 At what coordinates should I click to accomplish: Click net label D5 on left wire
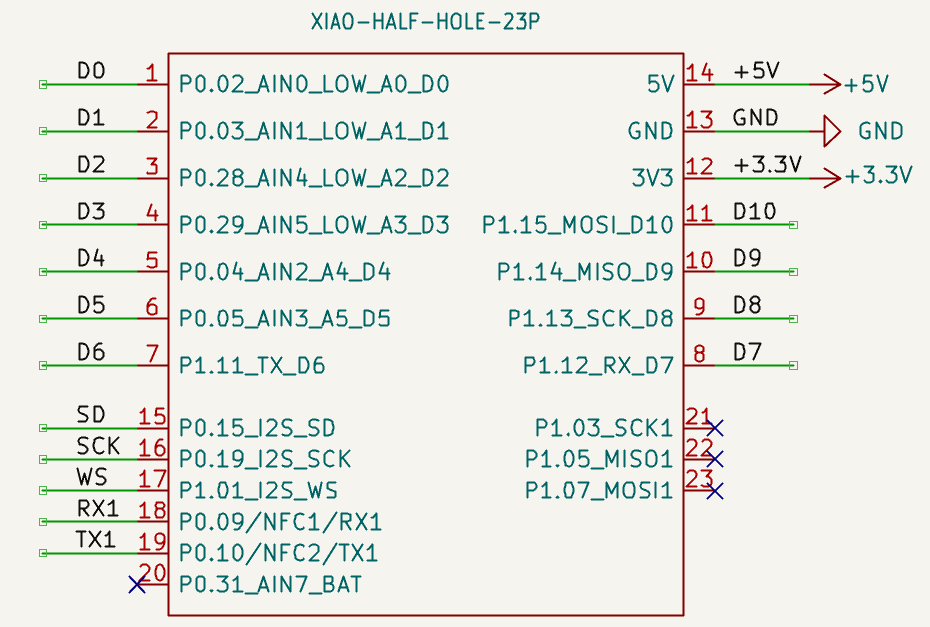point(91,305)
